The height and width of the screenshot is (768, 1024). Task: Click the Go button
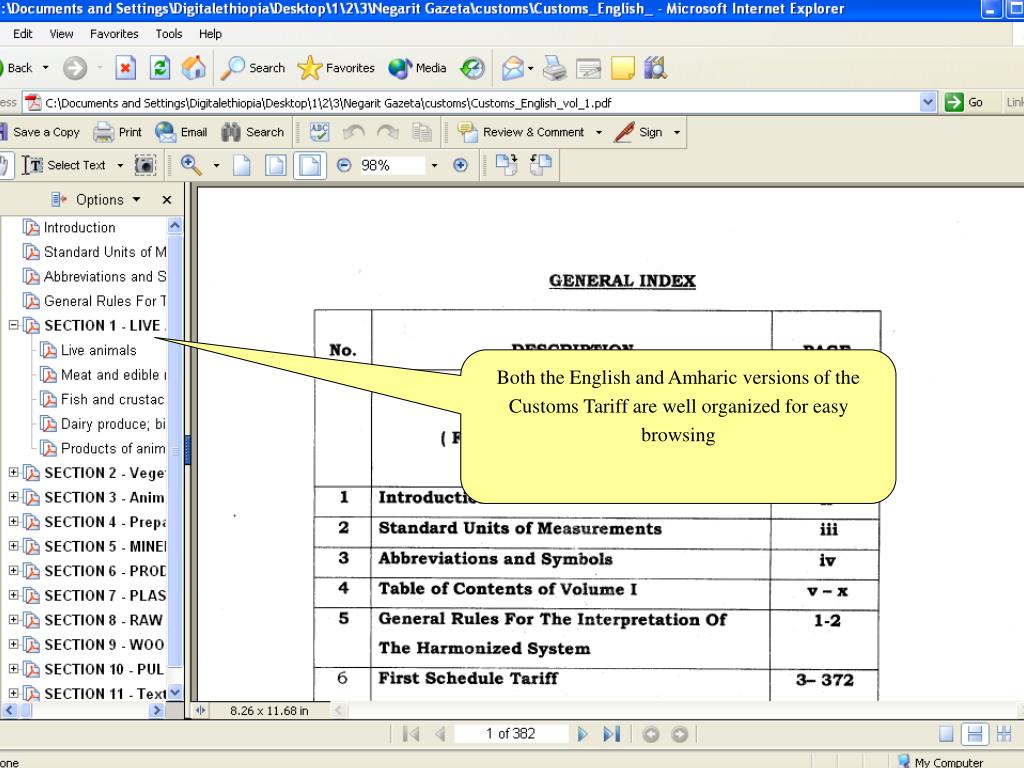965,103
